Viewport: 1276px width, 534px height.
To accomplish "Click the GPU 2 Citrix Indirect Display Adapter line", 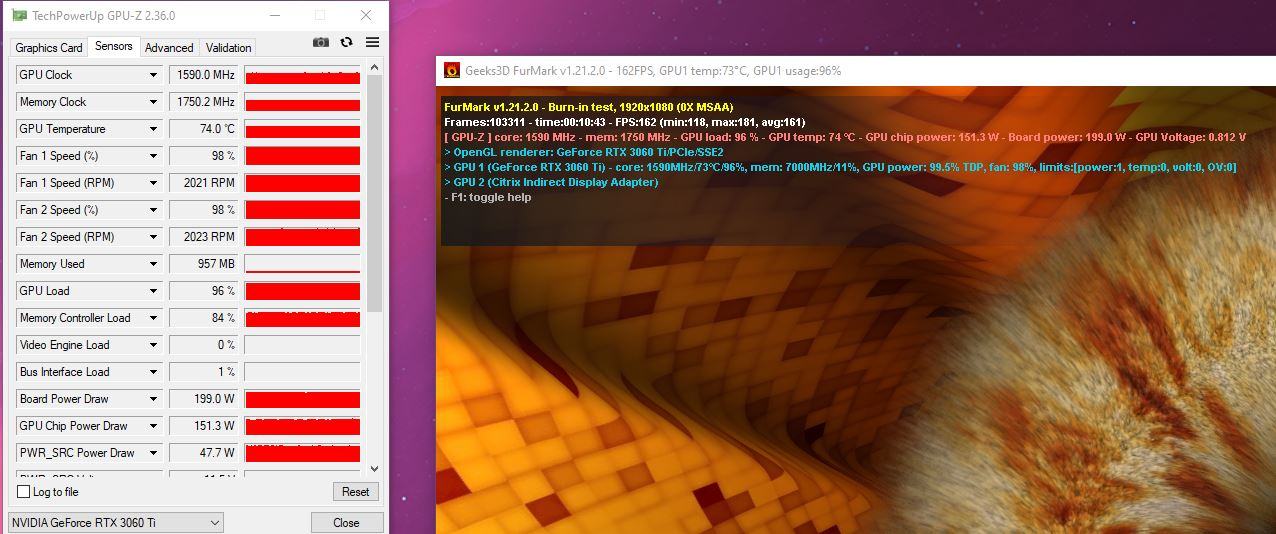I will 551,182.
